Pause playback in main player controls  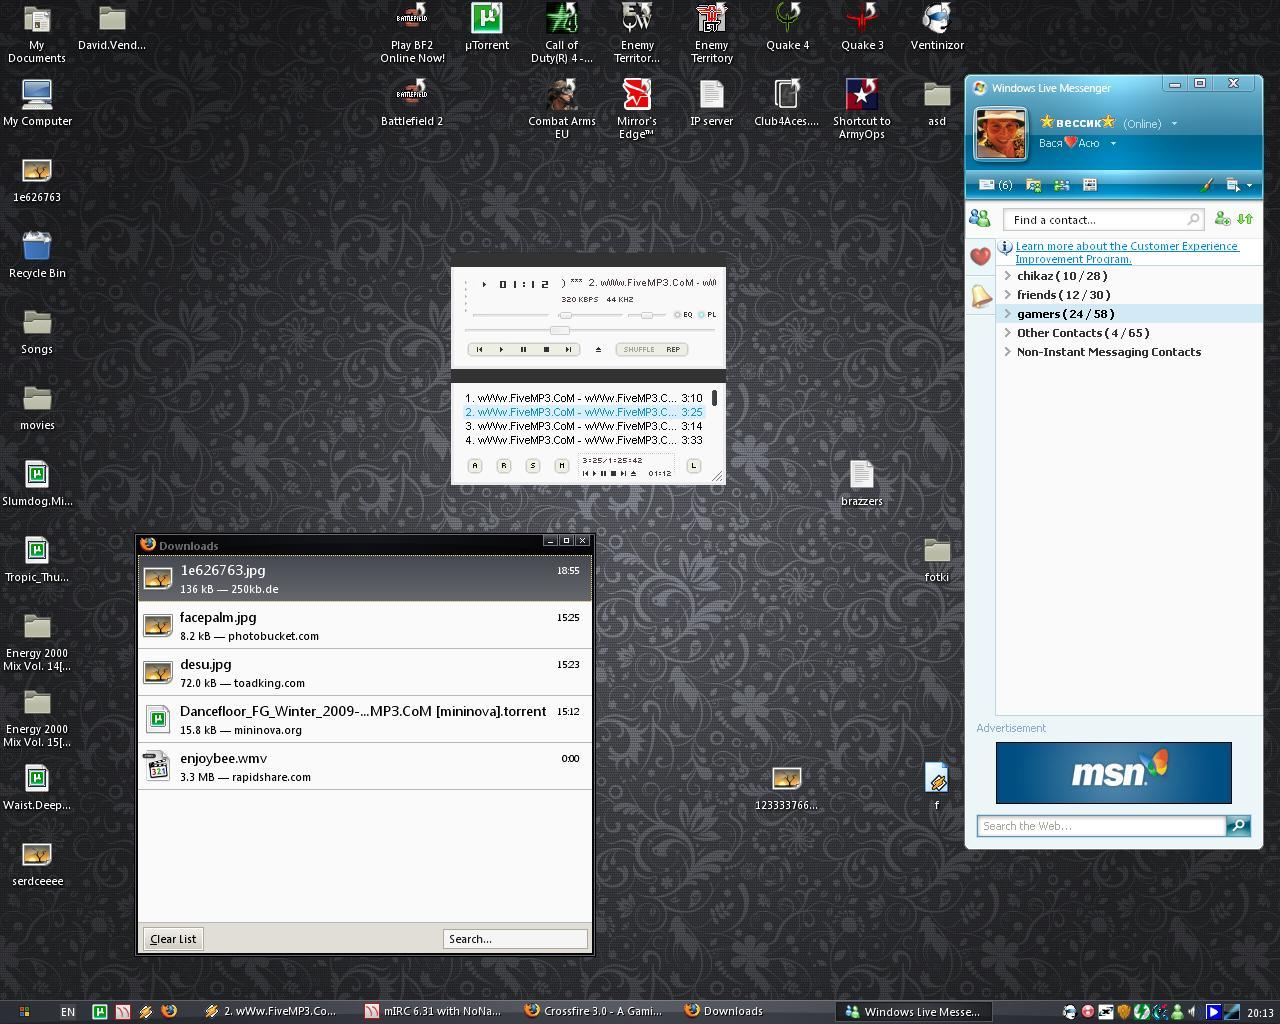tap(523, 349)
